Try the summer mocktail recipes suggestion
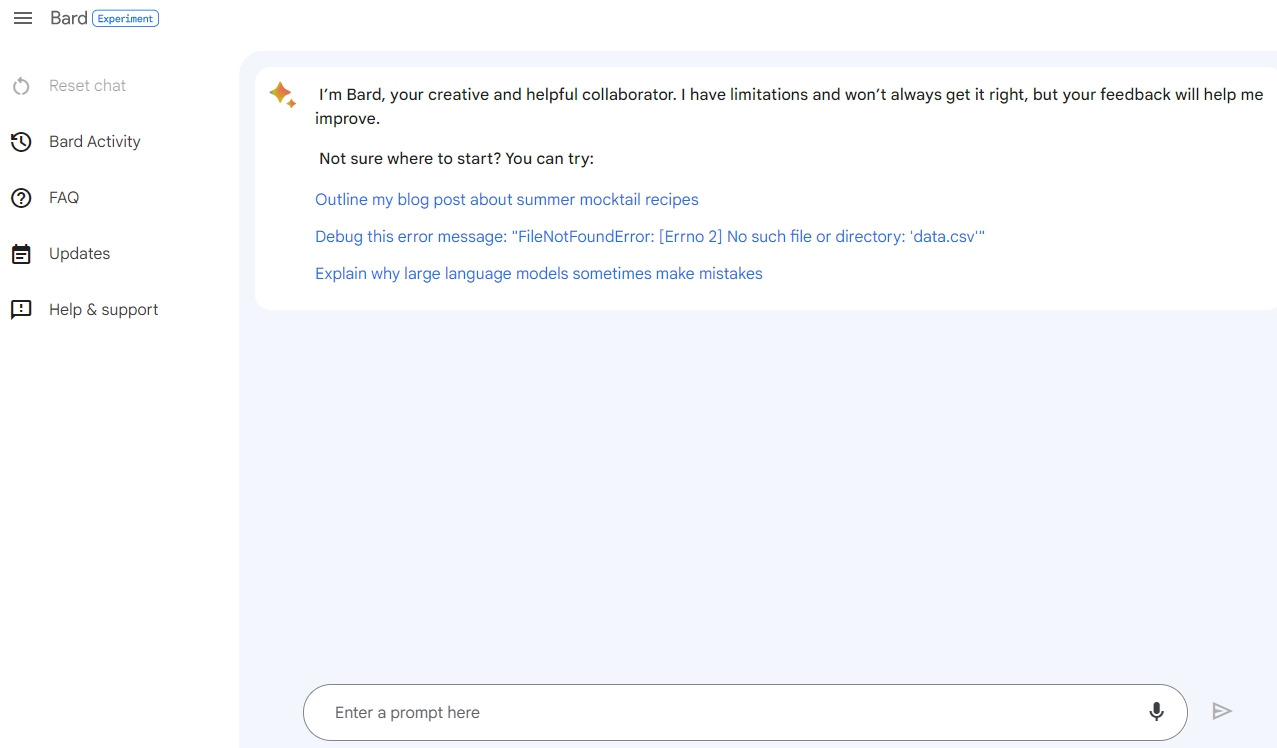This screenshot has width=1277, height=748. tap(507, 200)
